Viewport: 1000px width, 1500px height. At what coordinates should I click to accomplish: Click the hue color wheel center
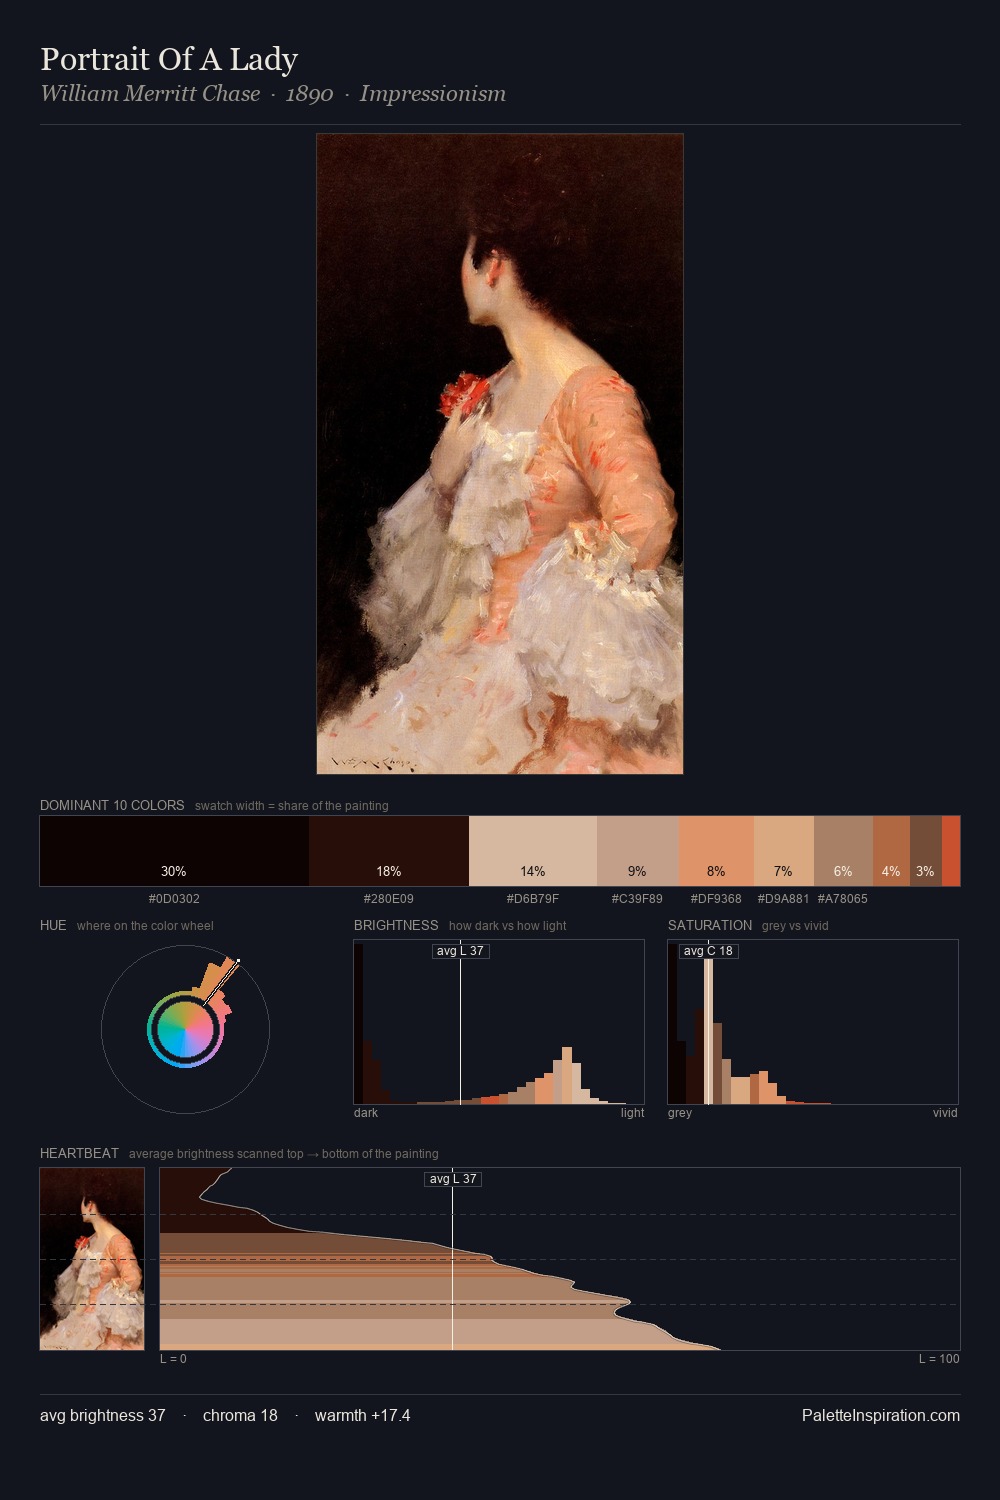(x=185, y=1029)
